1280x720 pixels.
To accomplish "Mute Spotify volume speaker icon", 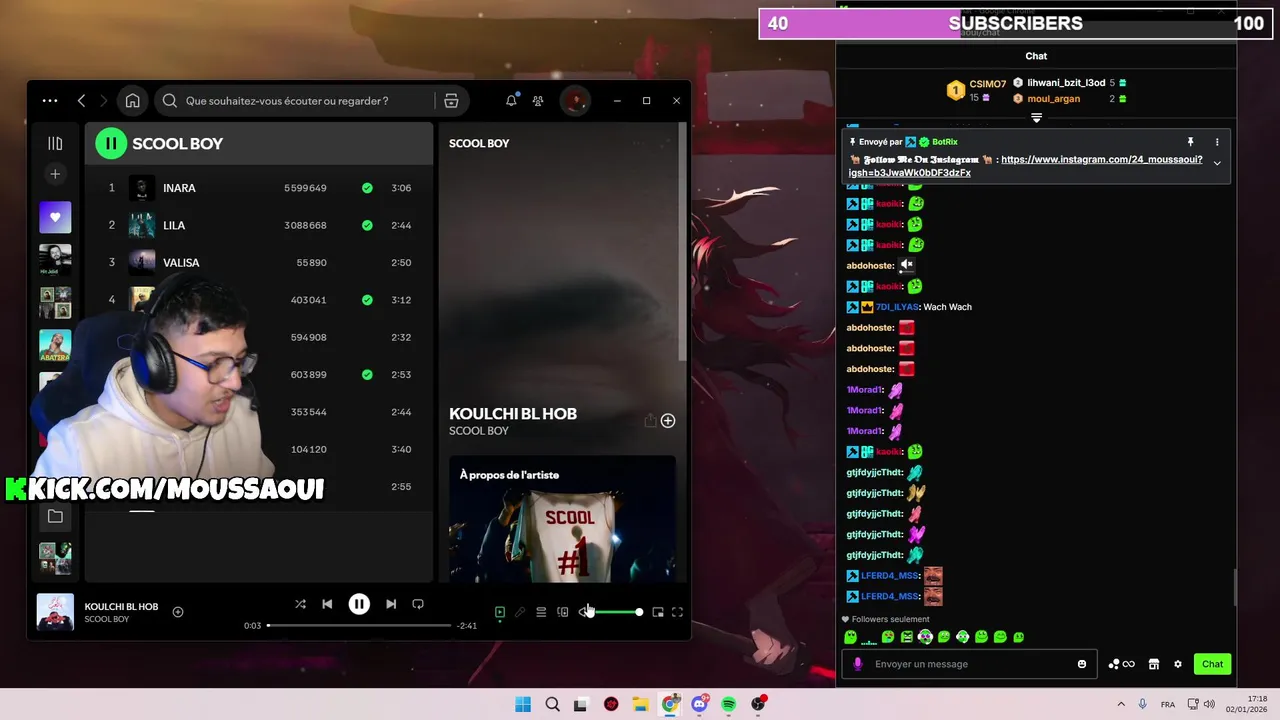I will [584, 612].
